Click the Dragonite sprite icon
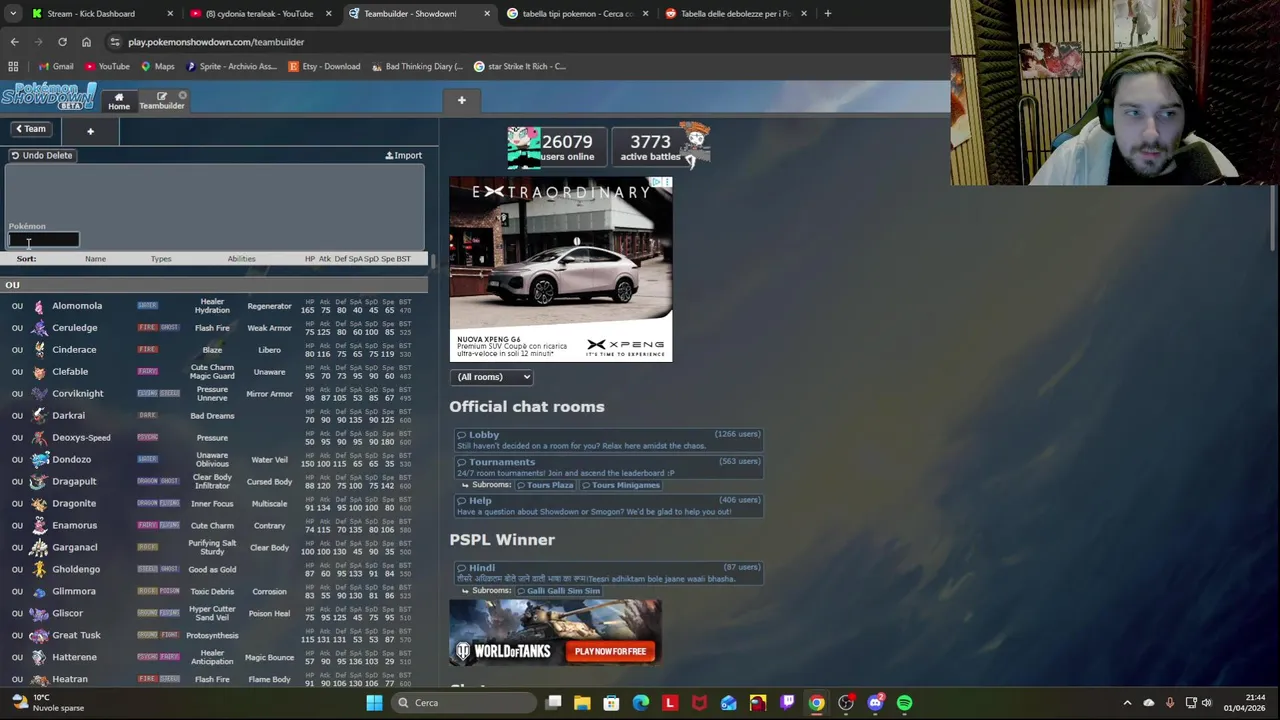Viewport: 1280px width, 720px height. 39,503
